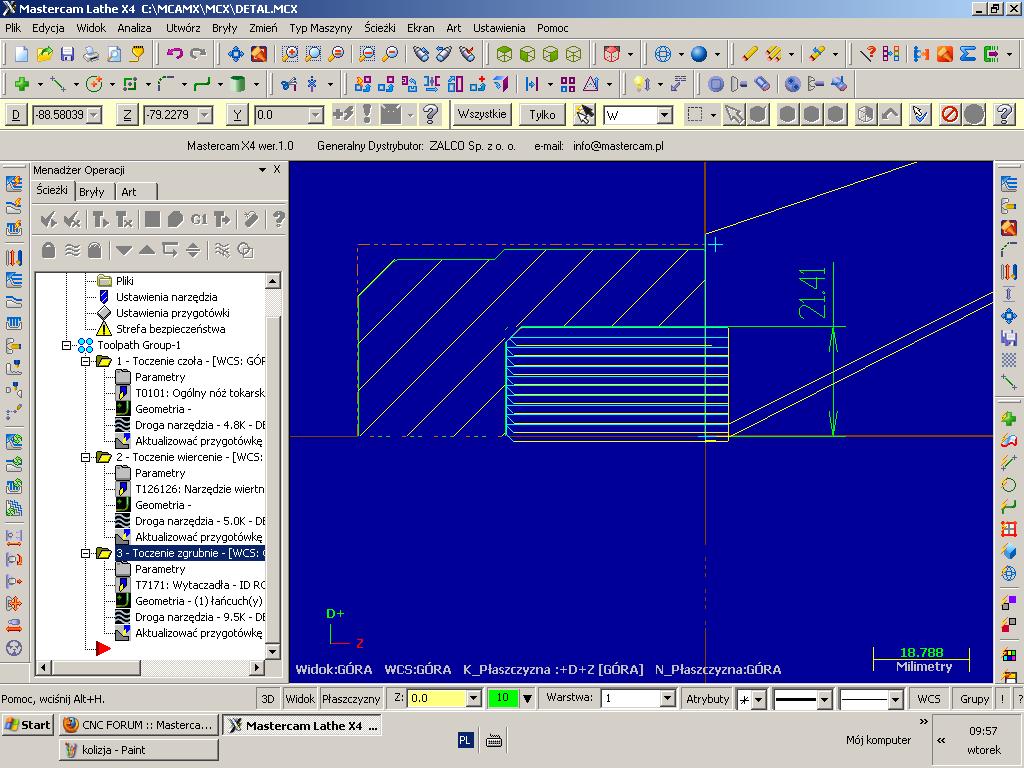Activate the zoom window magnifier with red plus

click(289, 54)
